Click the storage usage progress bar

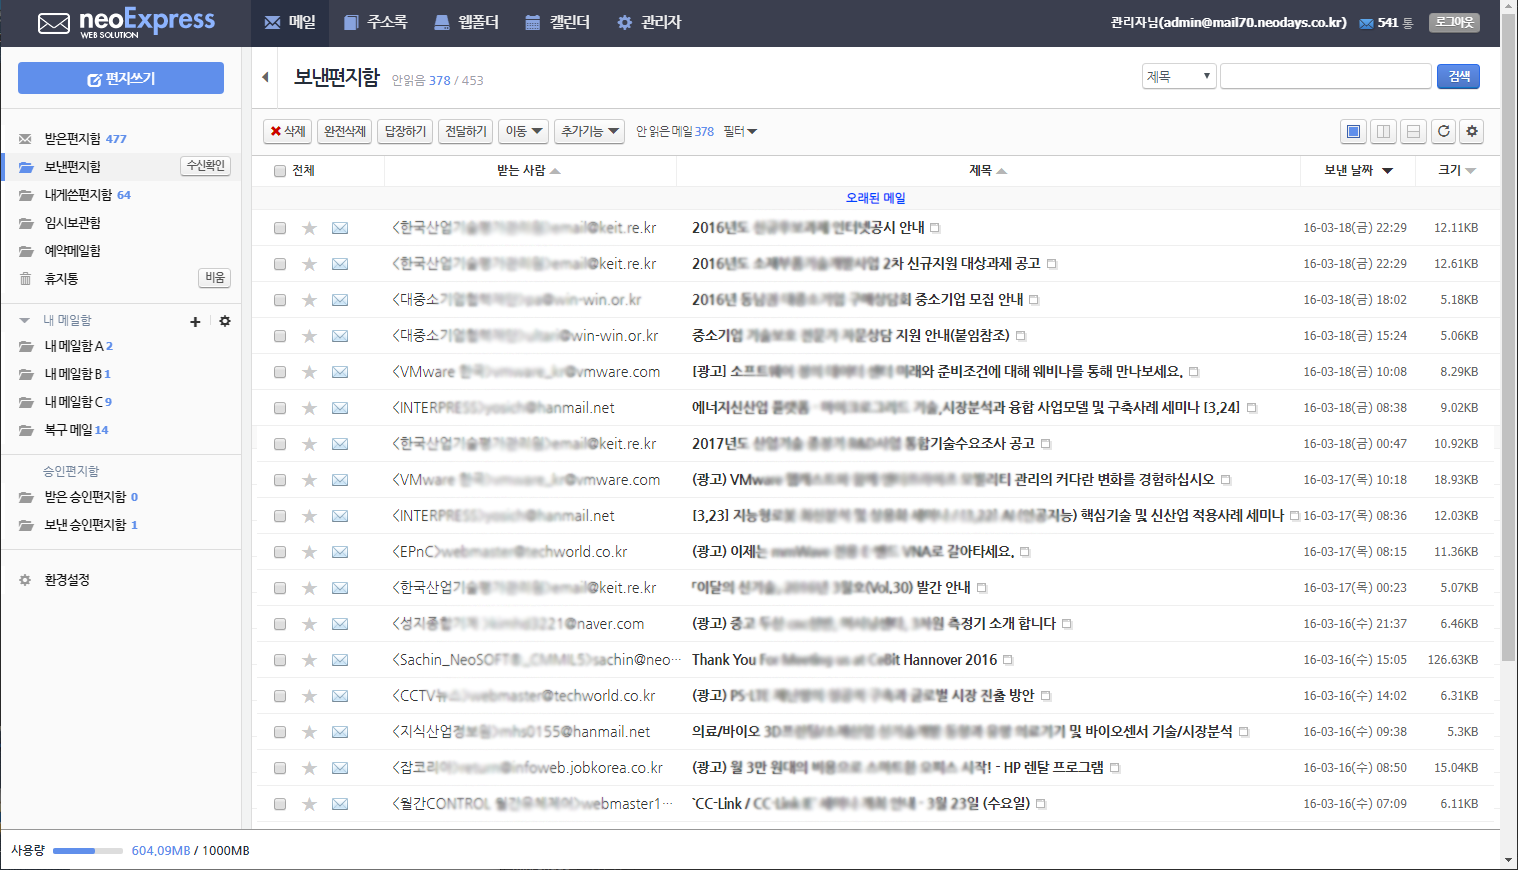point(88,851)
